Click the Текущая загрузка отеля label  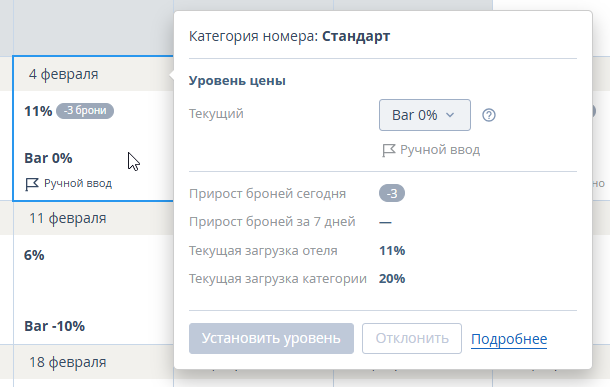click(263, 251)
